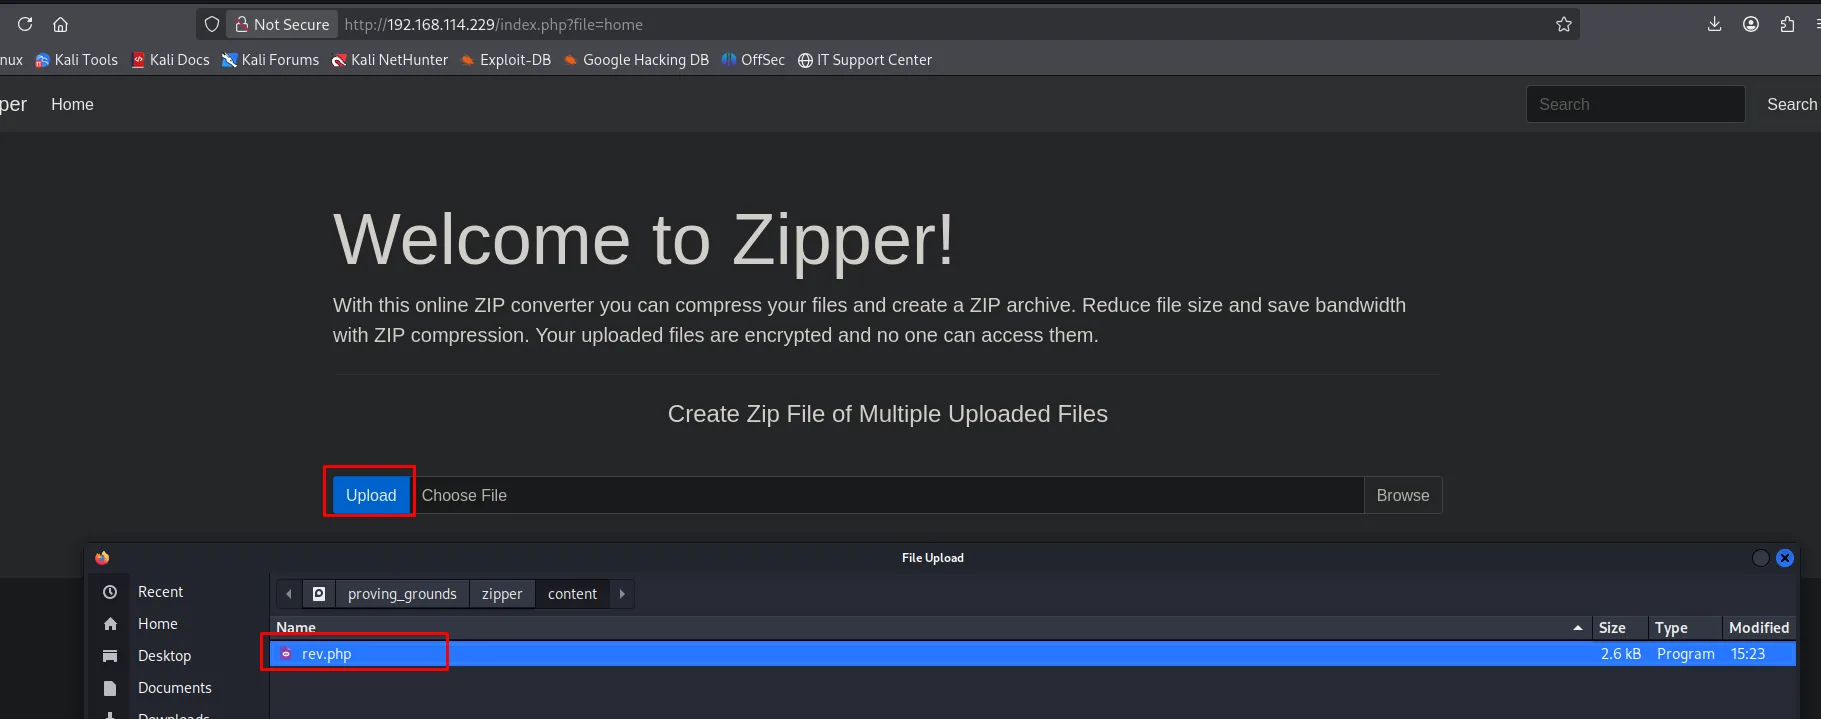Screen dimensions: 1821x719
Task: Sort files by the Size column
Action: (x=1619, y=628)
